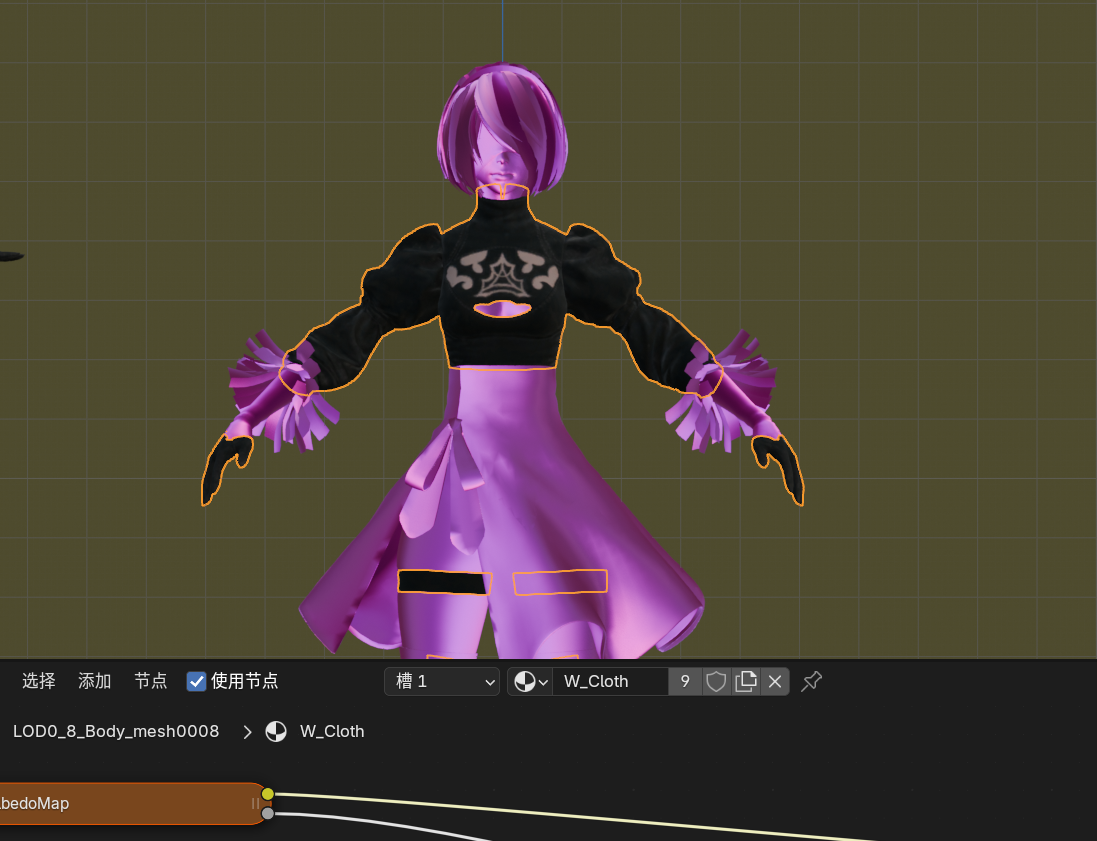Click the resize grip on AbedoMap node
The width and height of the screenshot is (1097, 841).
point(255,803)
